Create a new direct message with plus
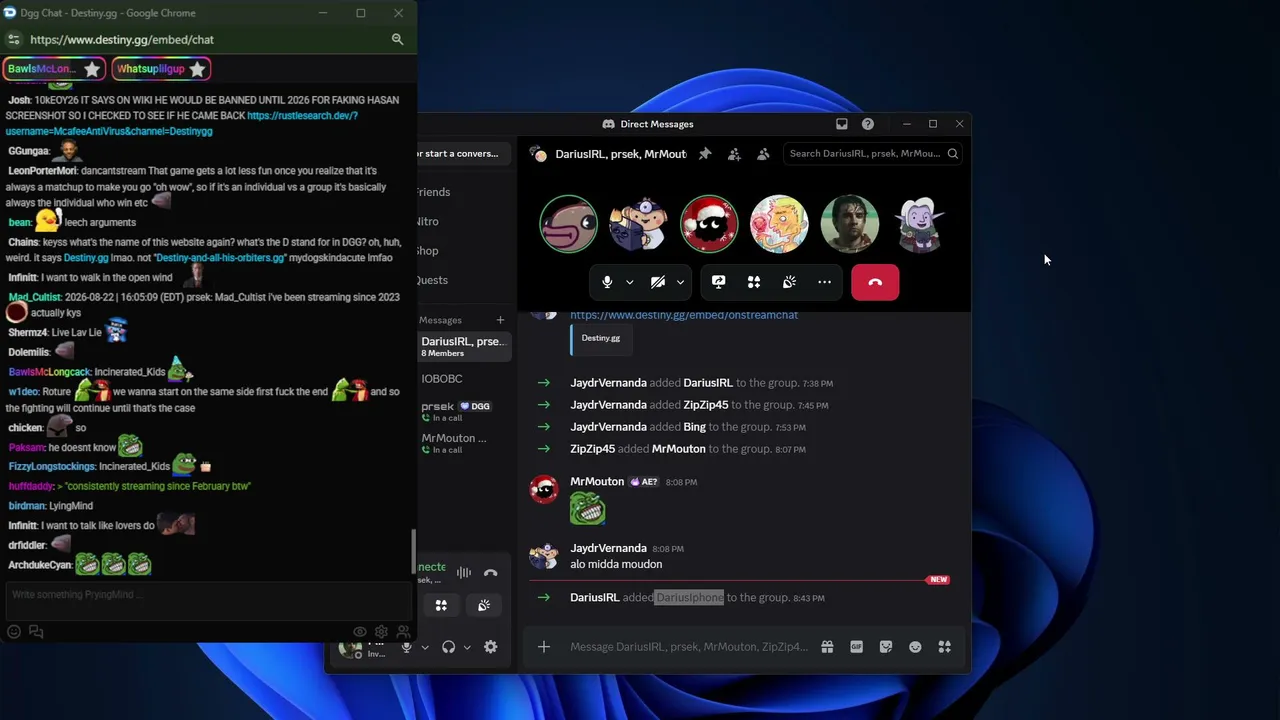The width and height of the screenshot is (1280, 720). point(500,320)
